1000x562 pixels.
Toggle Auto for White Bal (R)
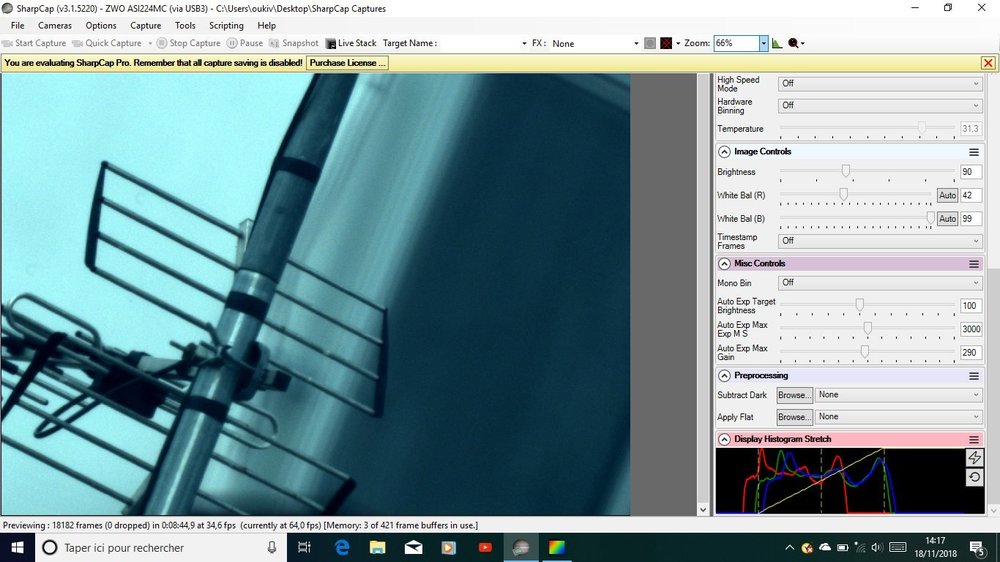coord(947,195)
